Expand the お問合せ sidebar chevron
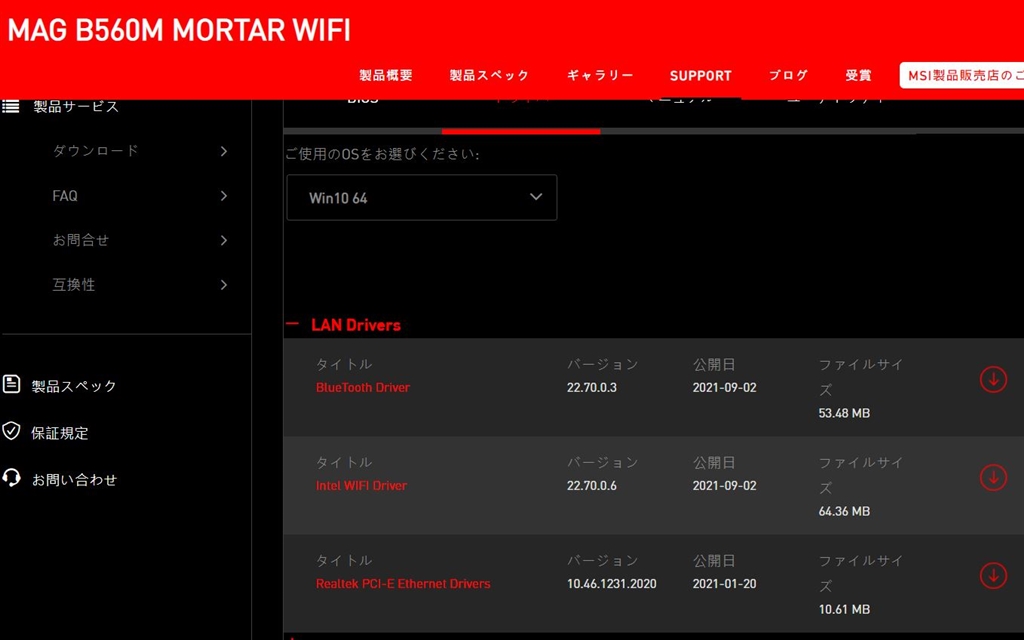The width and height of the screenshot is (1024, 640). pos(224,240)
